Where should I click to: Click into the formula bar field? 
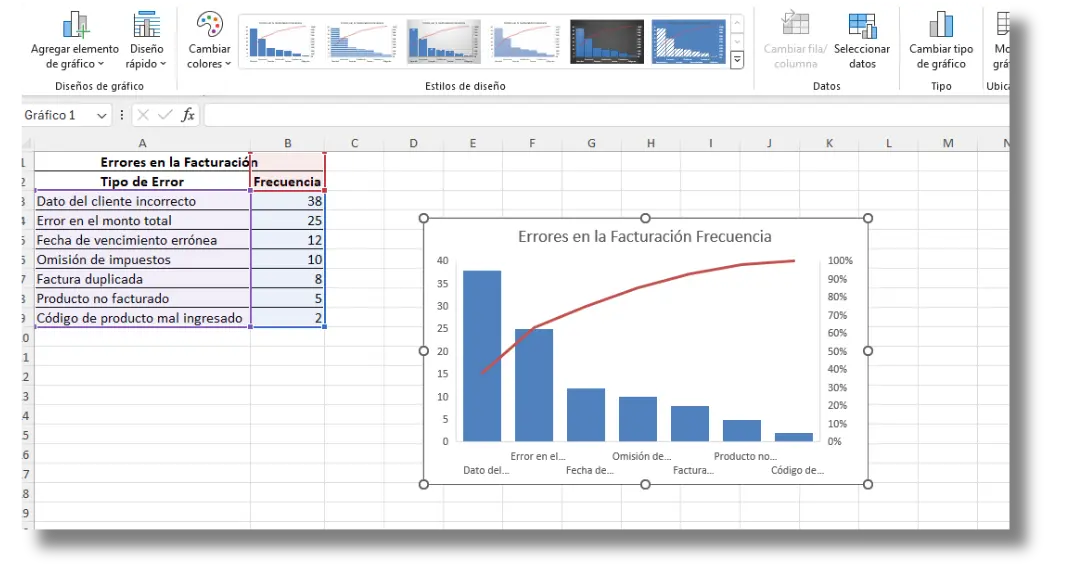(x=607, y=116)
